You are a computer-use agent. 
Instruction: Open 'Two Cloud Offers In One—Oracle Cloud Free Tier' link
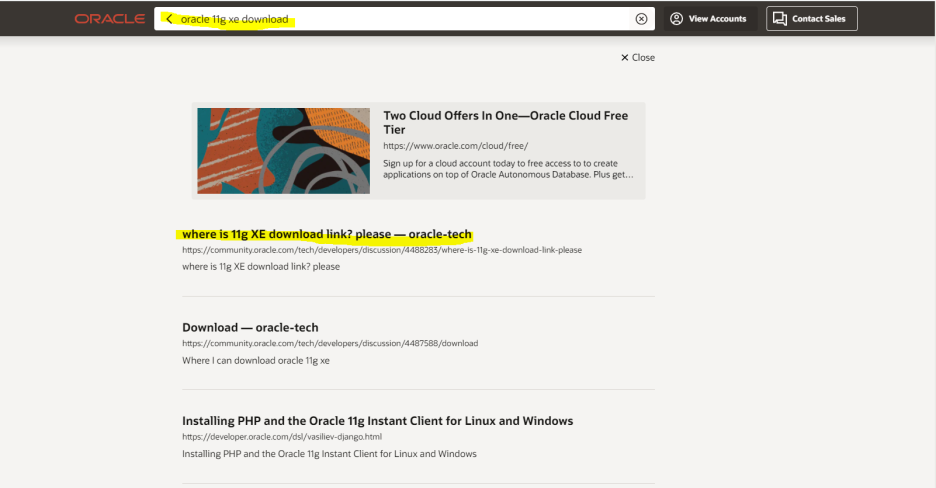pyautogui.click(x=506, y=122)
